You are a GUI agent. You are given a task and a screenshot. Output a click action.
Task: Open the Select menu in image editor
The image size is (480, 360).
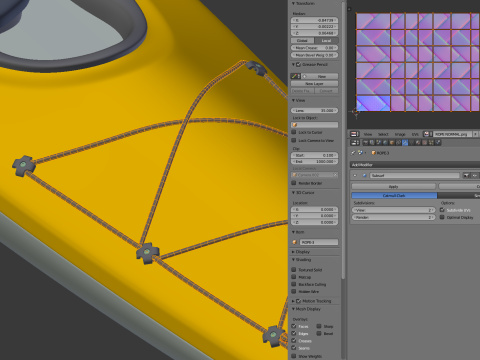click(383, 134)
